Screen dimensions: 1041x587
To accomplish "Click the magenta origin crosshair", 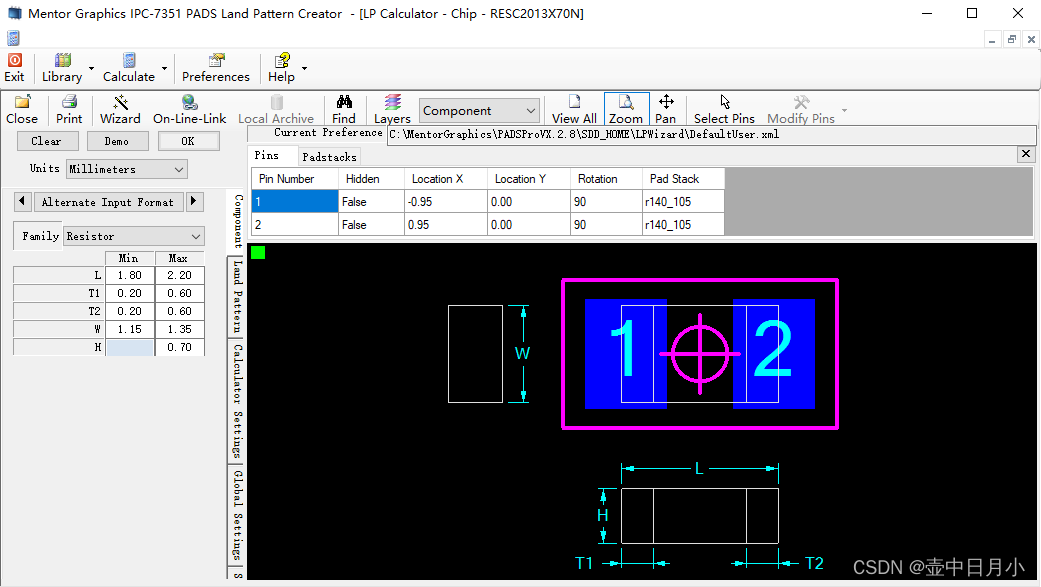I will click(x=700, y=354).
